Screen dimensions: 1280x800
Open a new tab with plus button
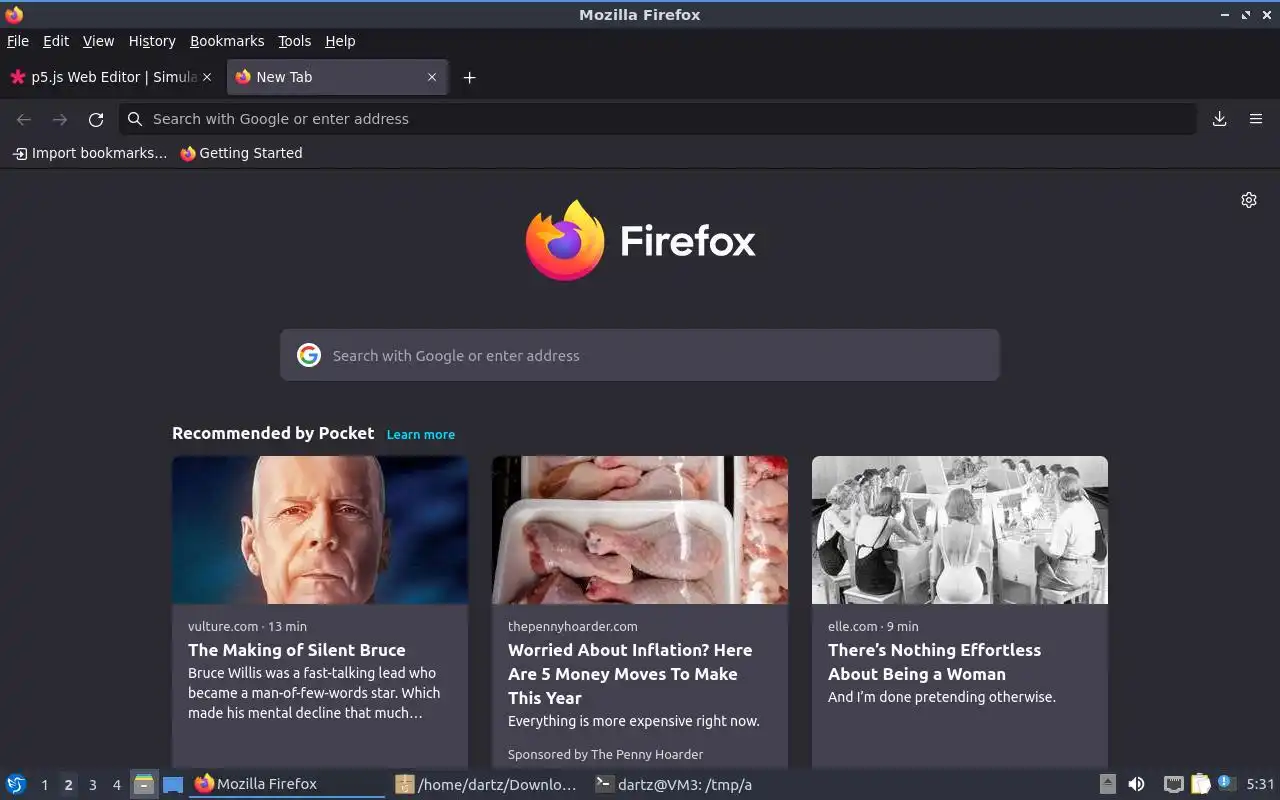tap(469, 77)
